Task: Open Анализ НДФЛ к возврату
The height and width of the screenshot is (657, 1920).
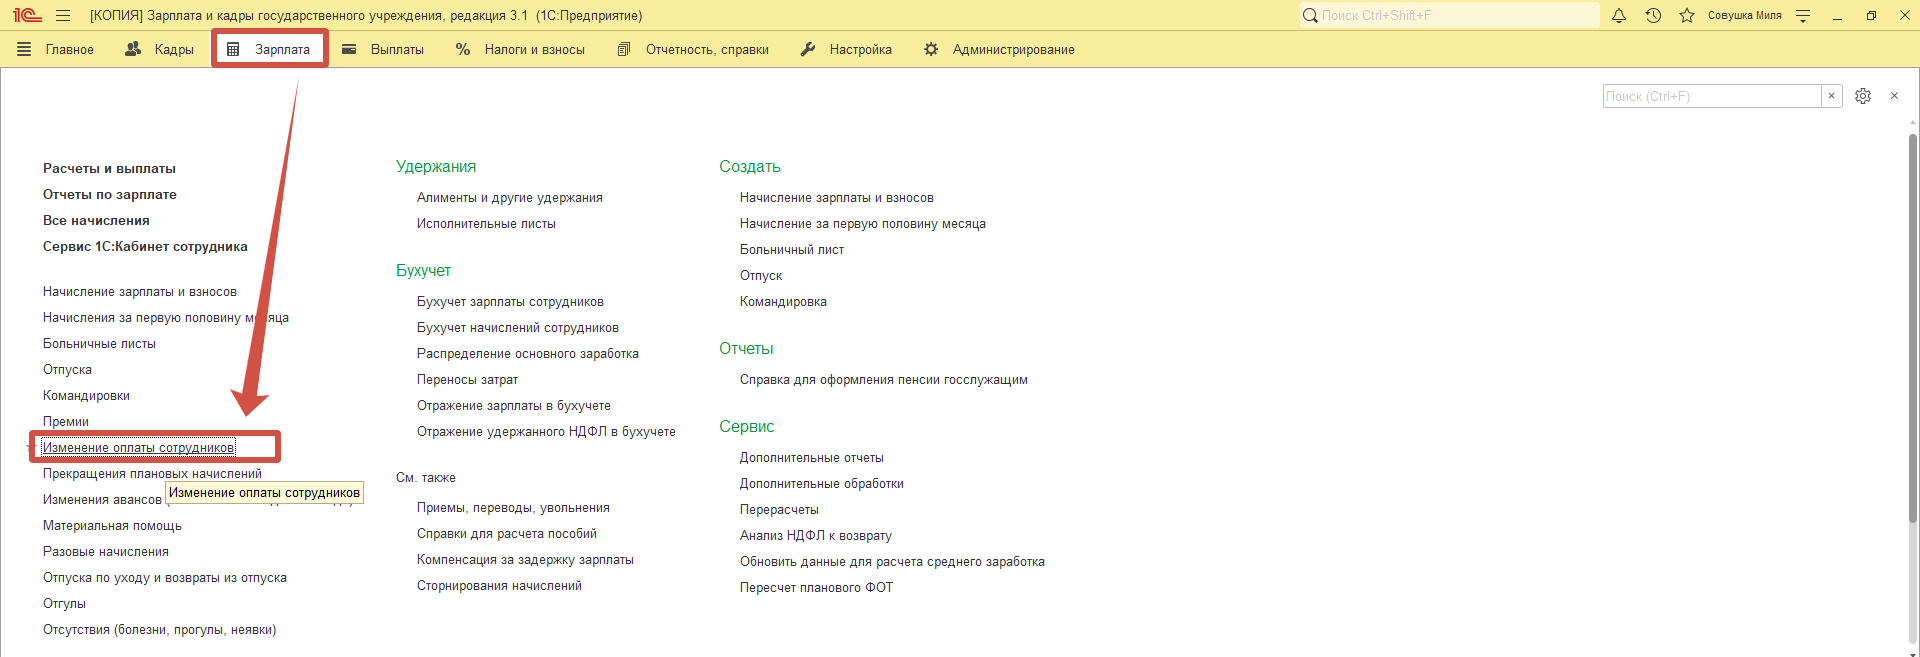Action: pyautogui.click(x=816, y=536)
